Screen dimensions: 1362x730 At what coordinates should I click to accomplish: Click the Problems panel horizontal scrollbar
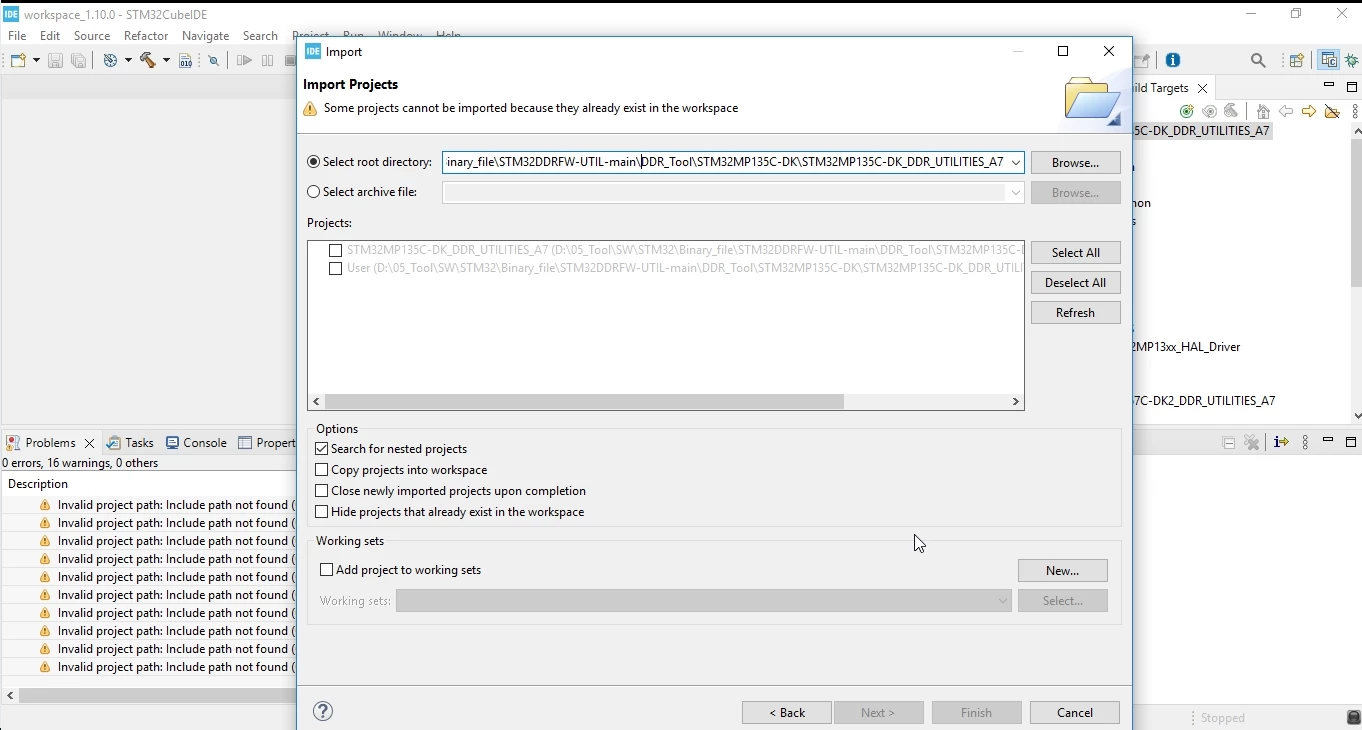157,695
